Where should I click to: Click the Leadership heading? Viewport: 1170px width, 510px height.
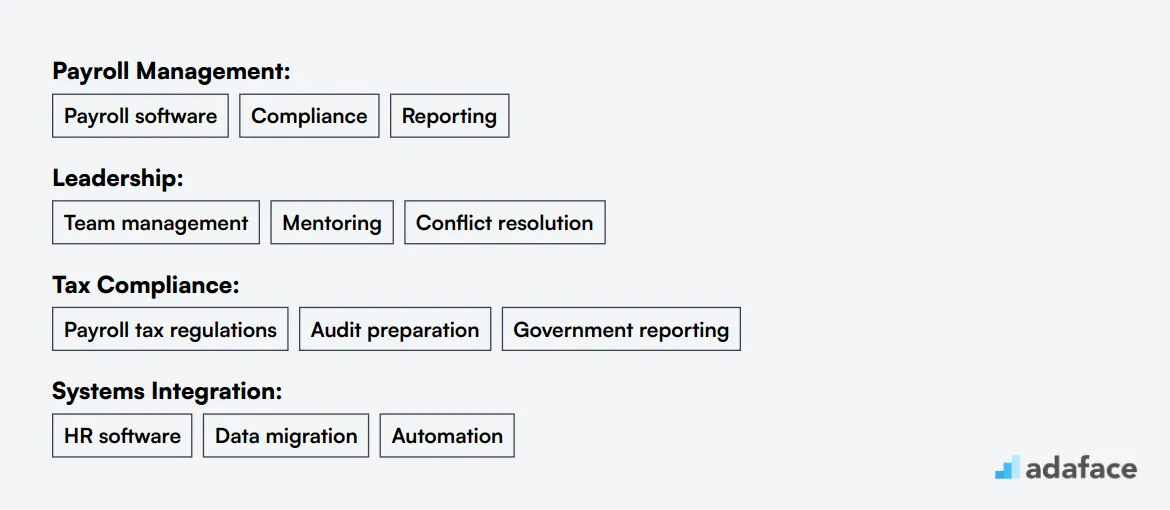(x=117, y=178)
